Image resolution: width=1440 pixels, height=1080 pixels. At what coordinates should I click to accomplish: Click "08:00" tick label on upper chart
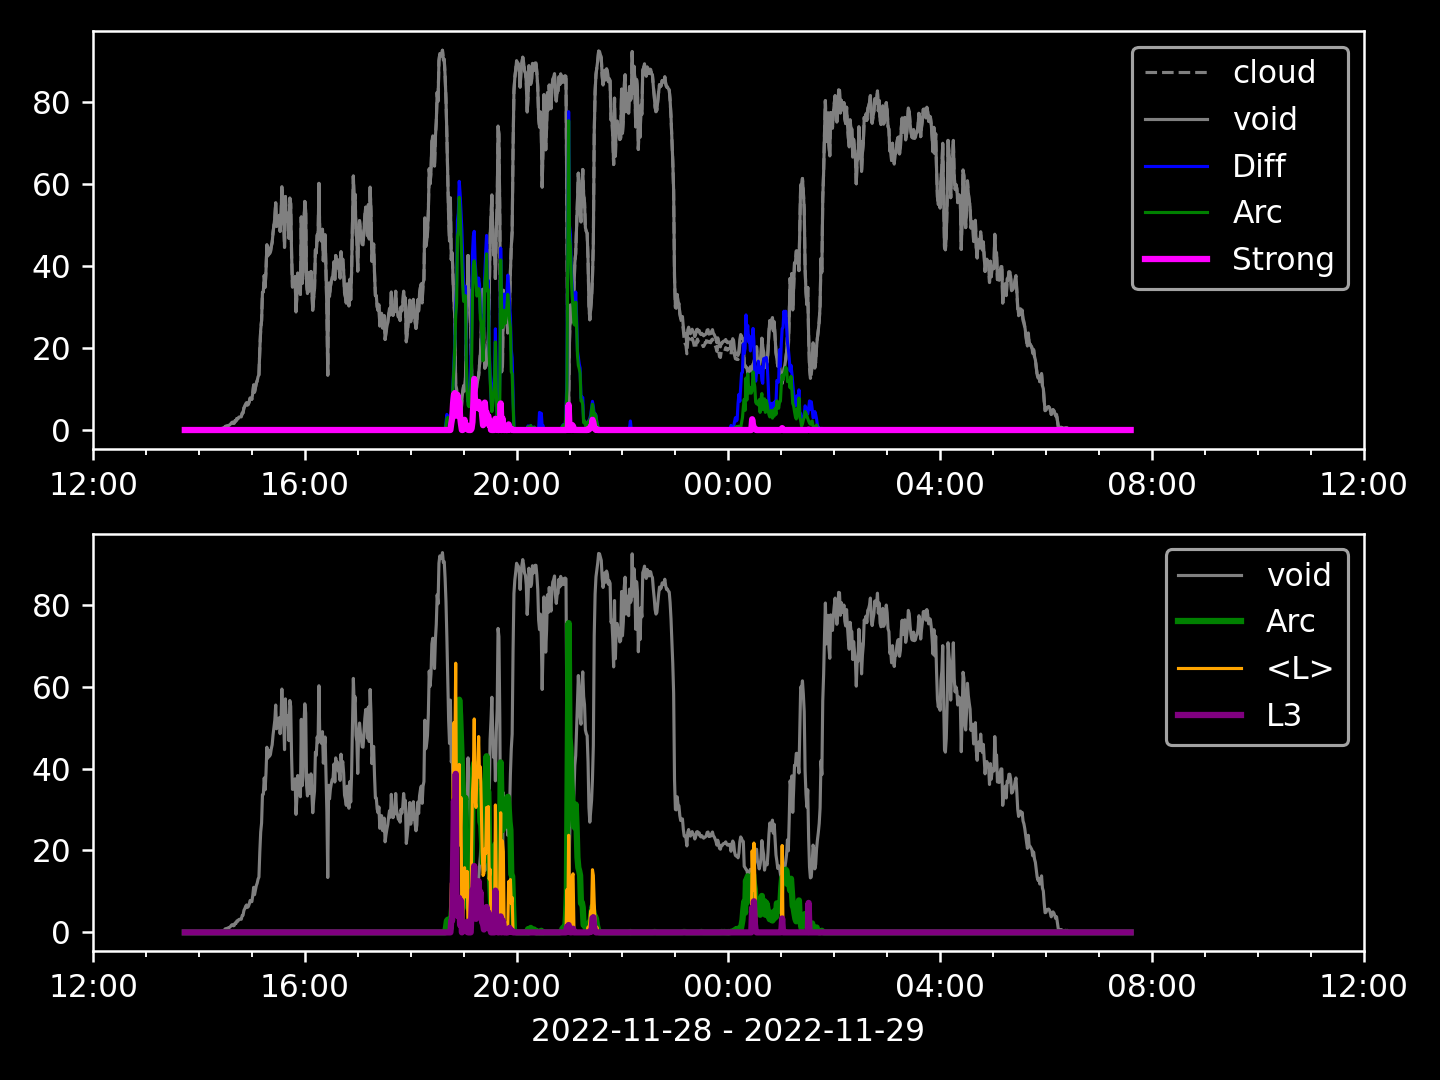tap(1152, 485)
